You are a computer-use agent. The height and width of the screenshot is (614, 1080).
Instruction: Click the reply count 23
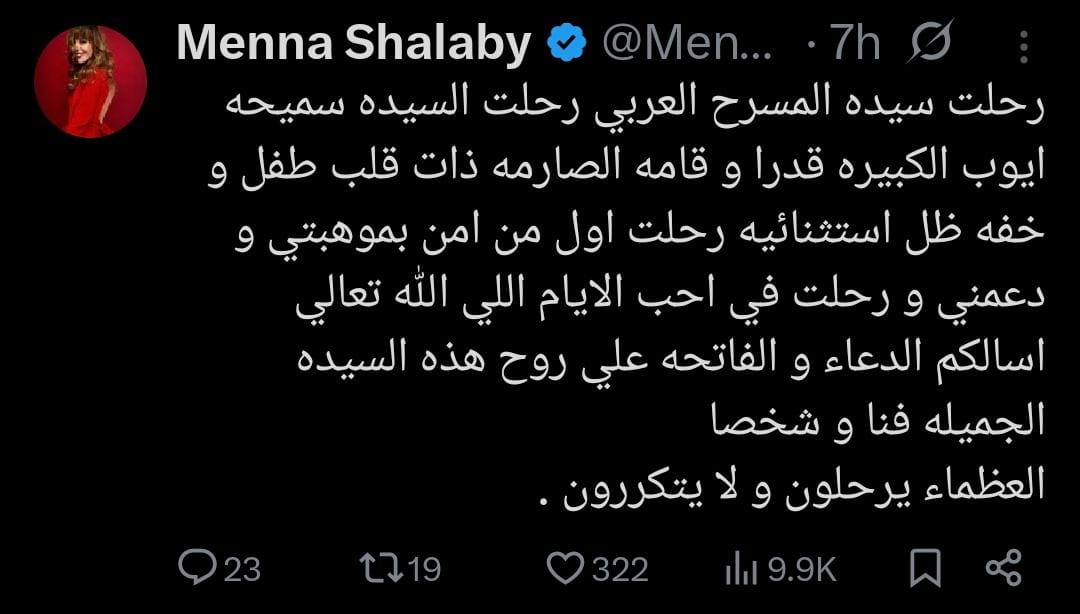click(241, 570)
